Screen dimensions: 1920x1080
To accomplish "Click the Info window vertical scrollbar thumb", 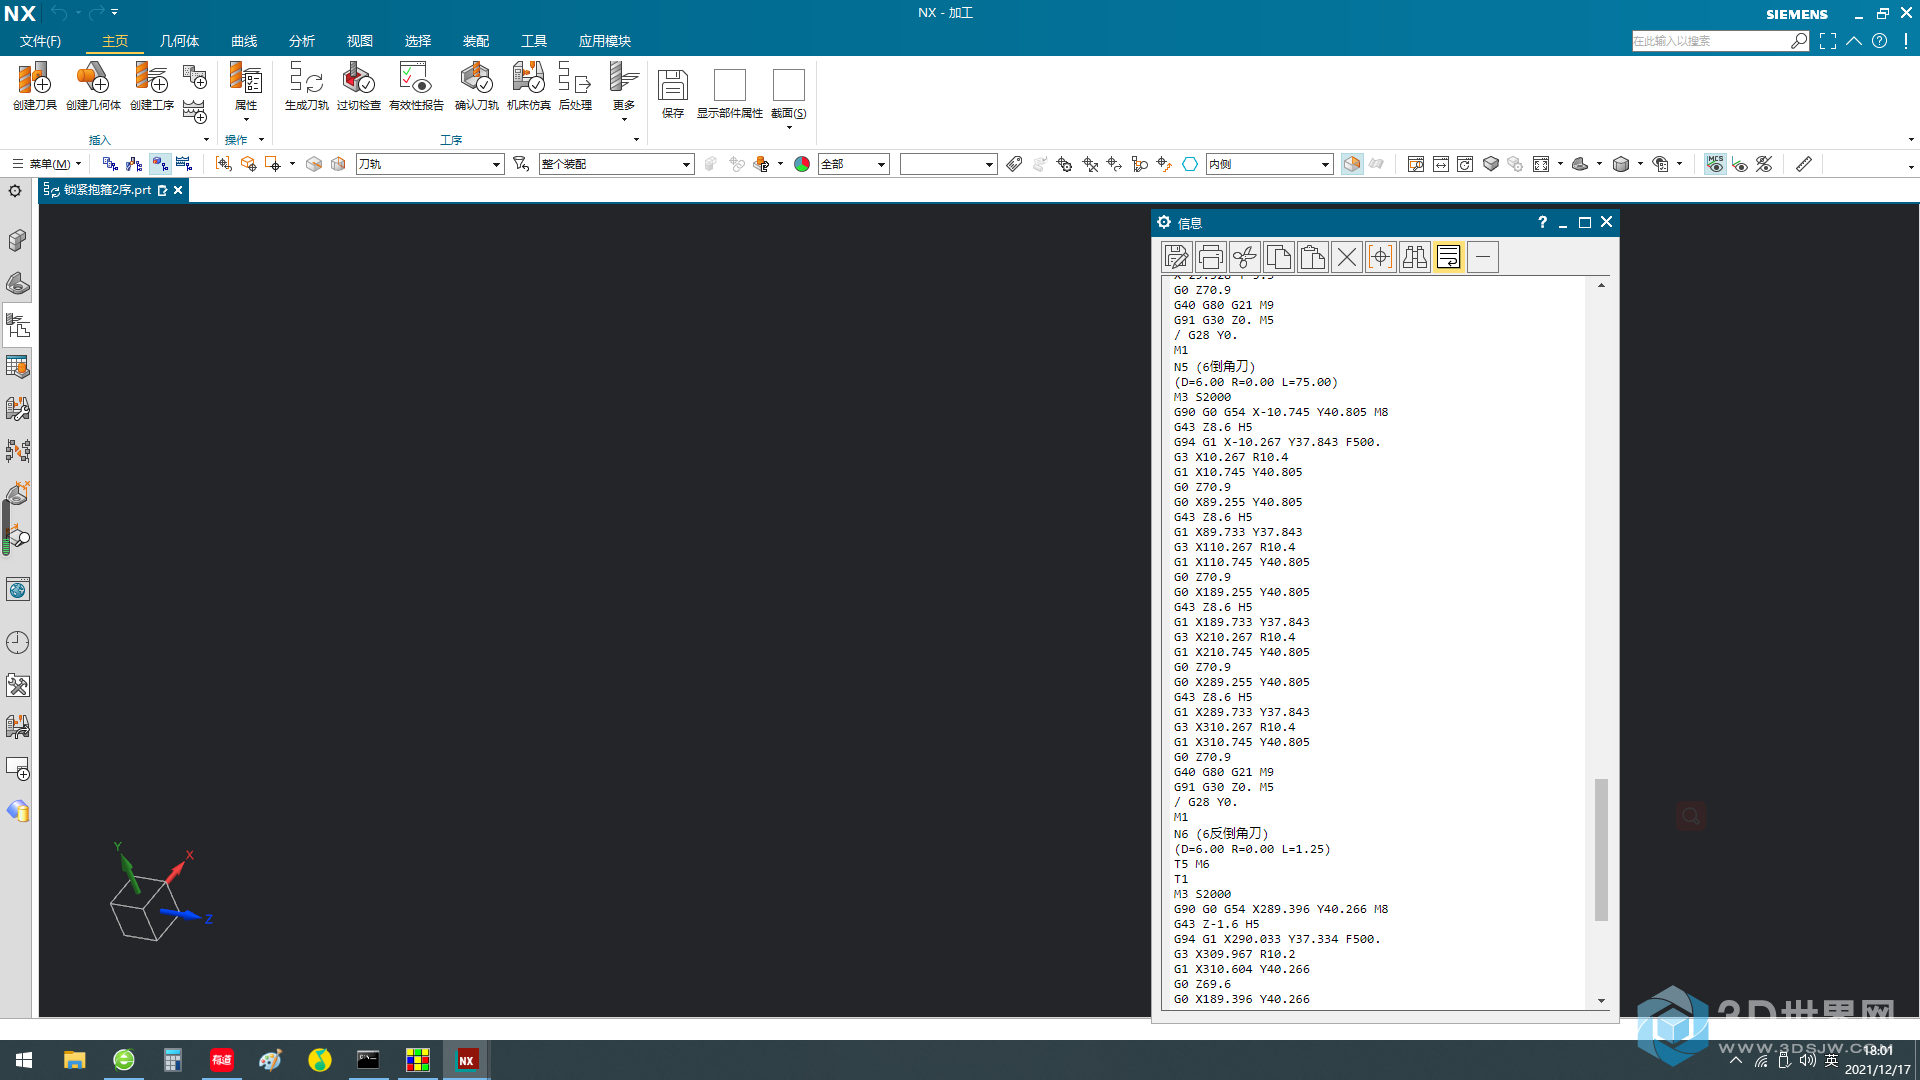I will (x=1601, y=849).
